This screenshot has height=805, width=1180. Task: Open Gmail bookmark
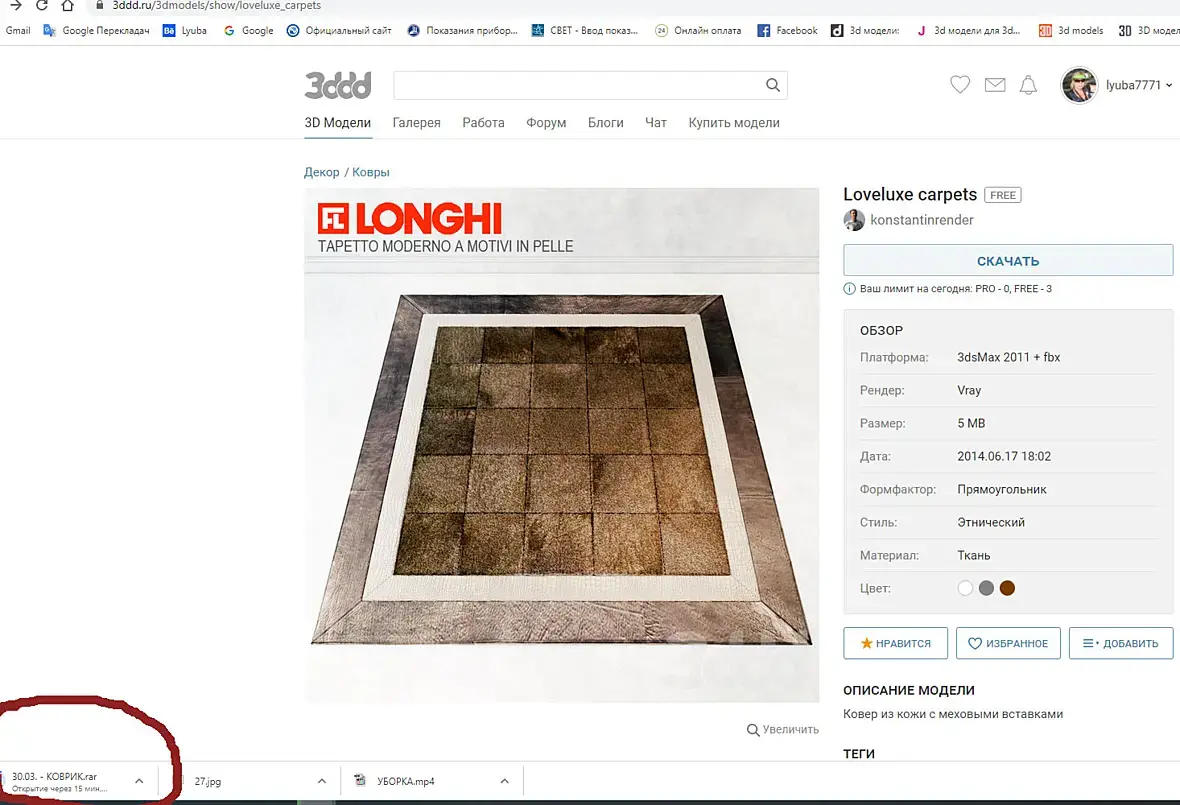pyautogui.click(x=18, y=31)
